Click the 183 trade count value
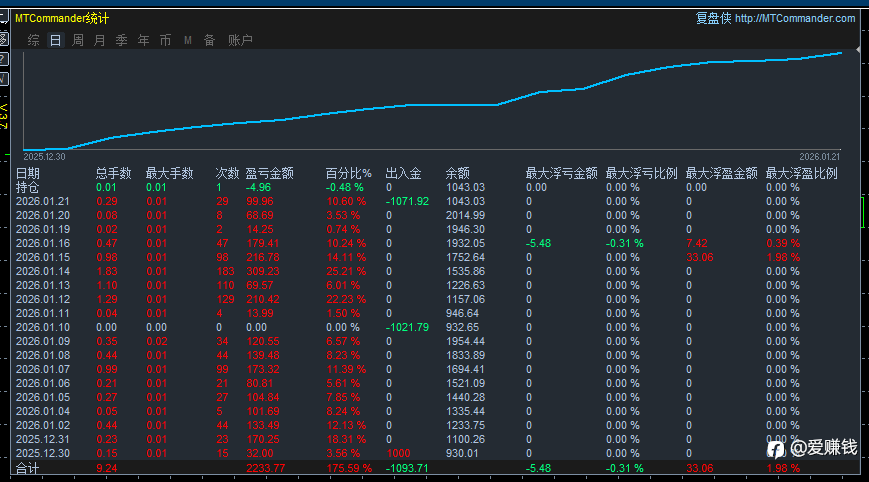The image size is (869, 482). tap(226, 271)
